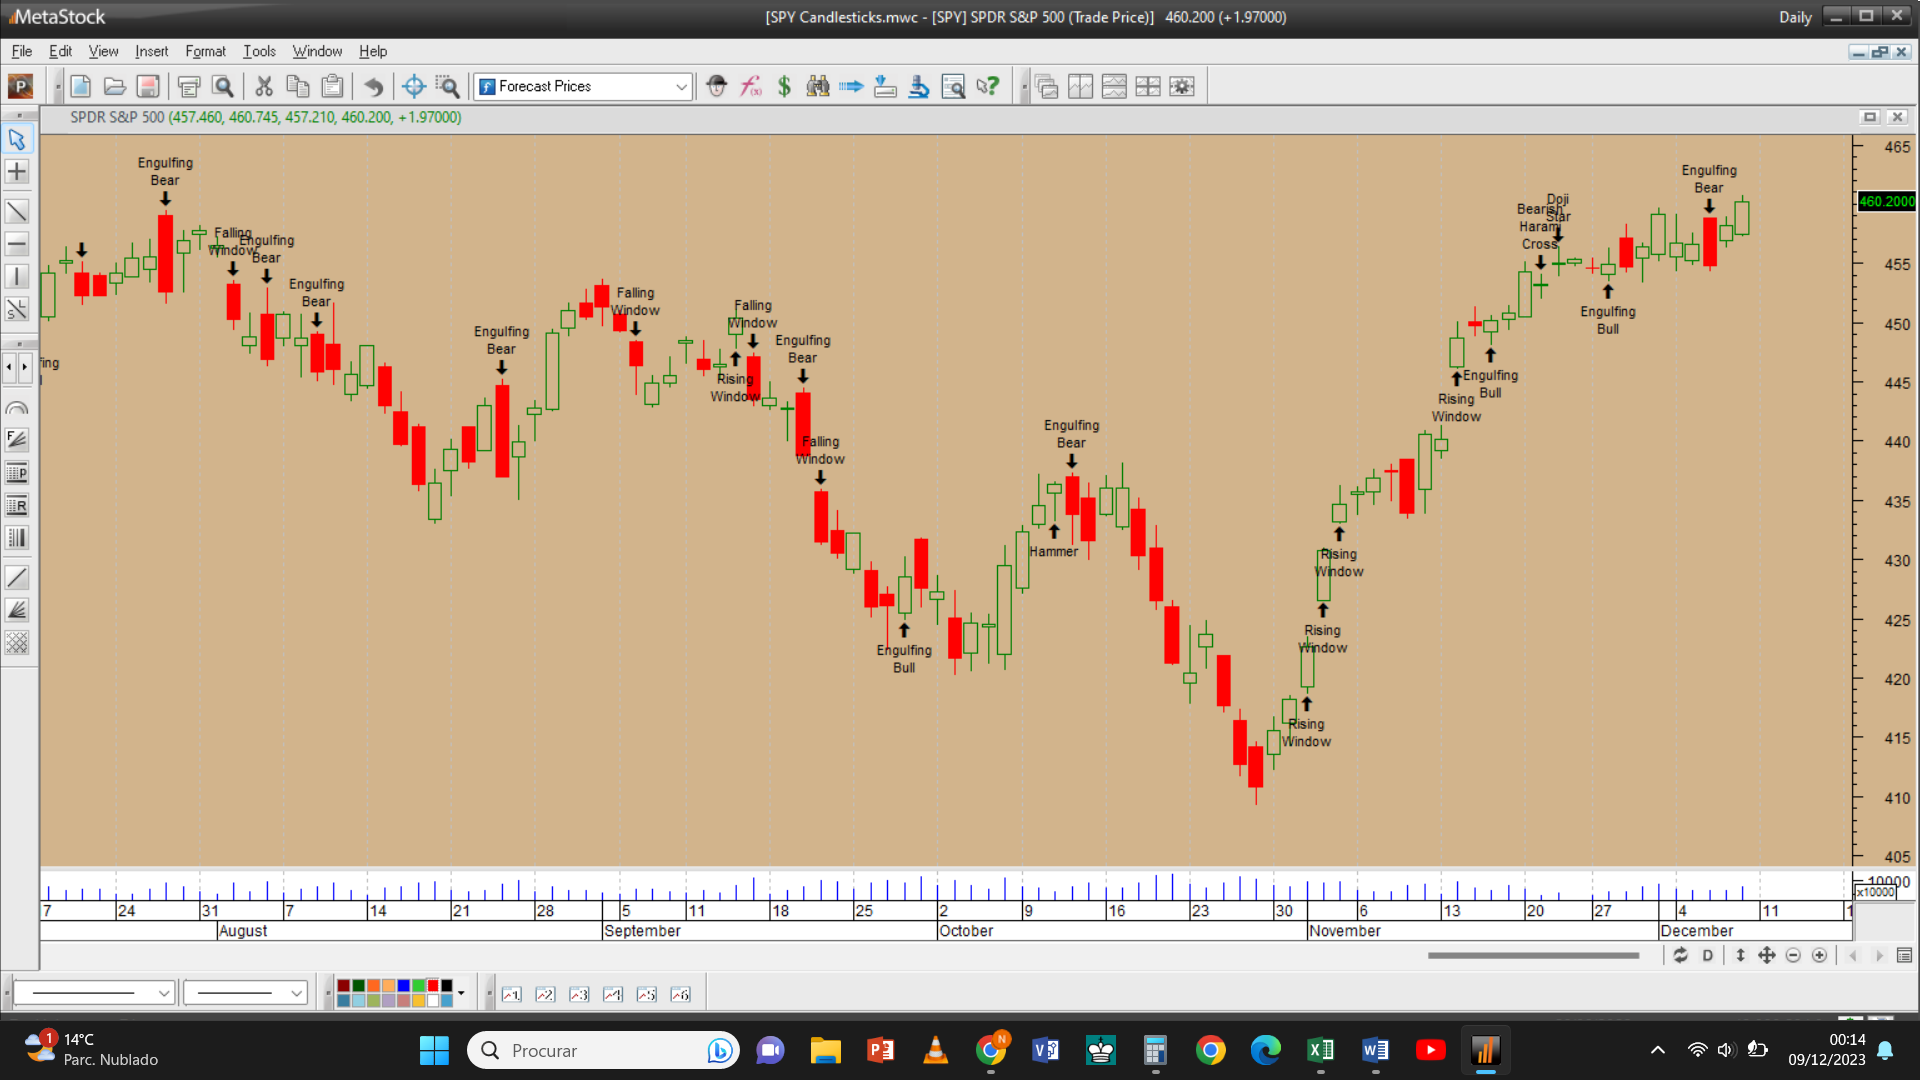The image size is (1920, 1080).
Task: Expand the color palette arrow
Action: pos(461,994)
